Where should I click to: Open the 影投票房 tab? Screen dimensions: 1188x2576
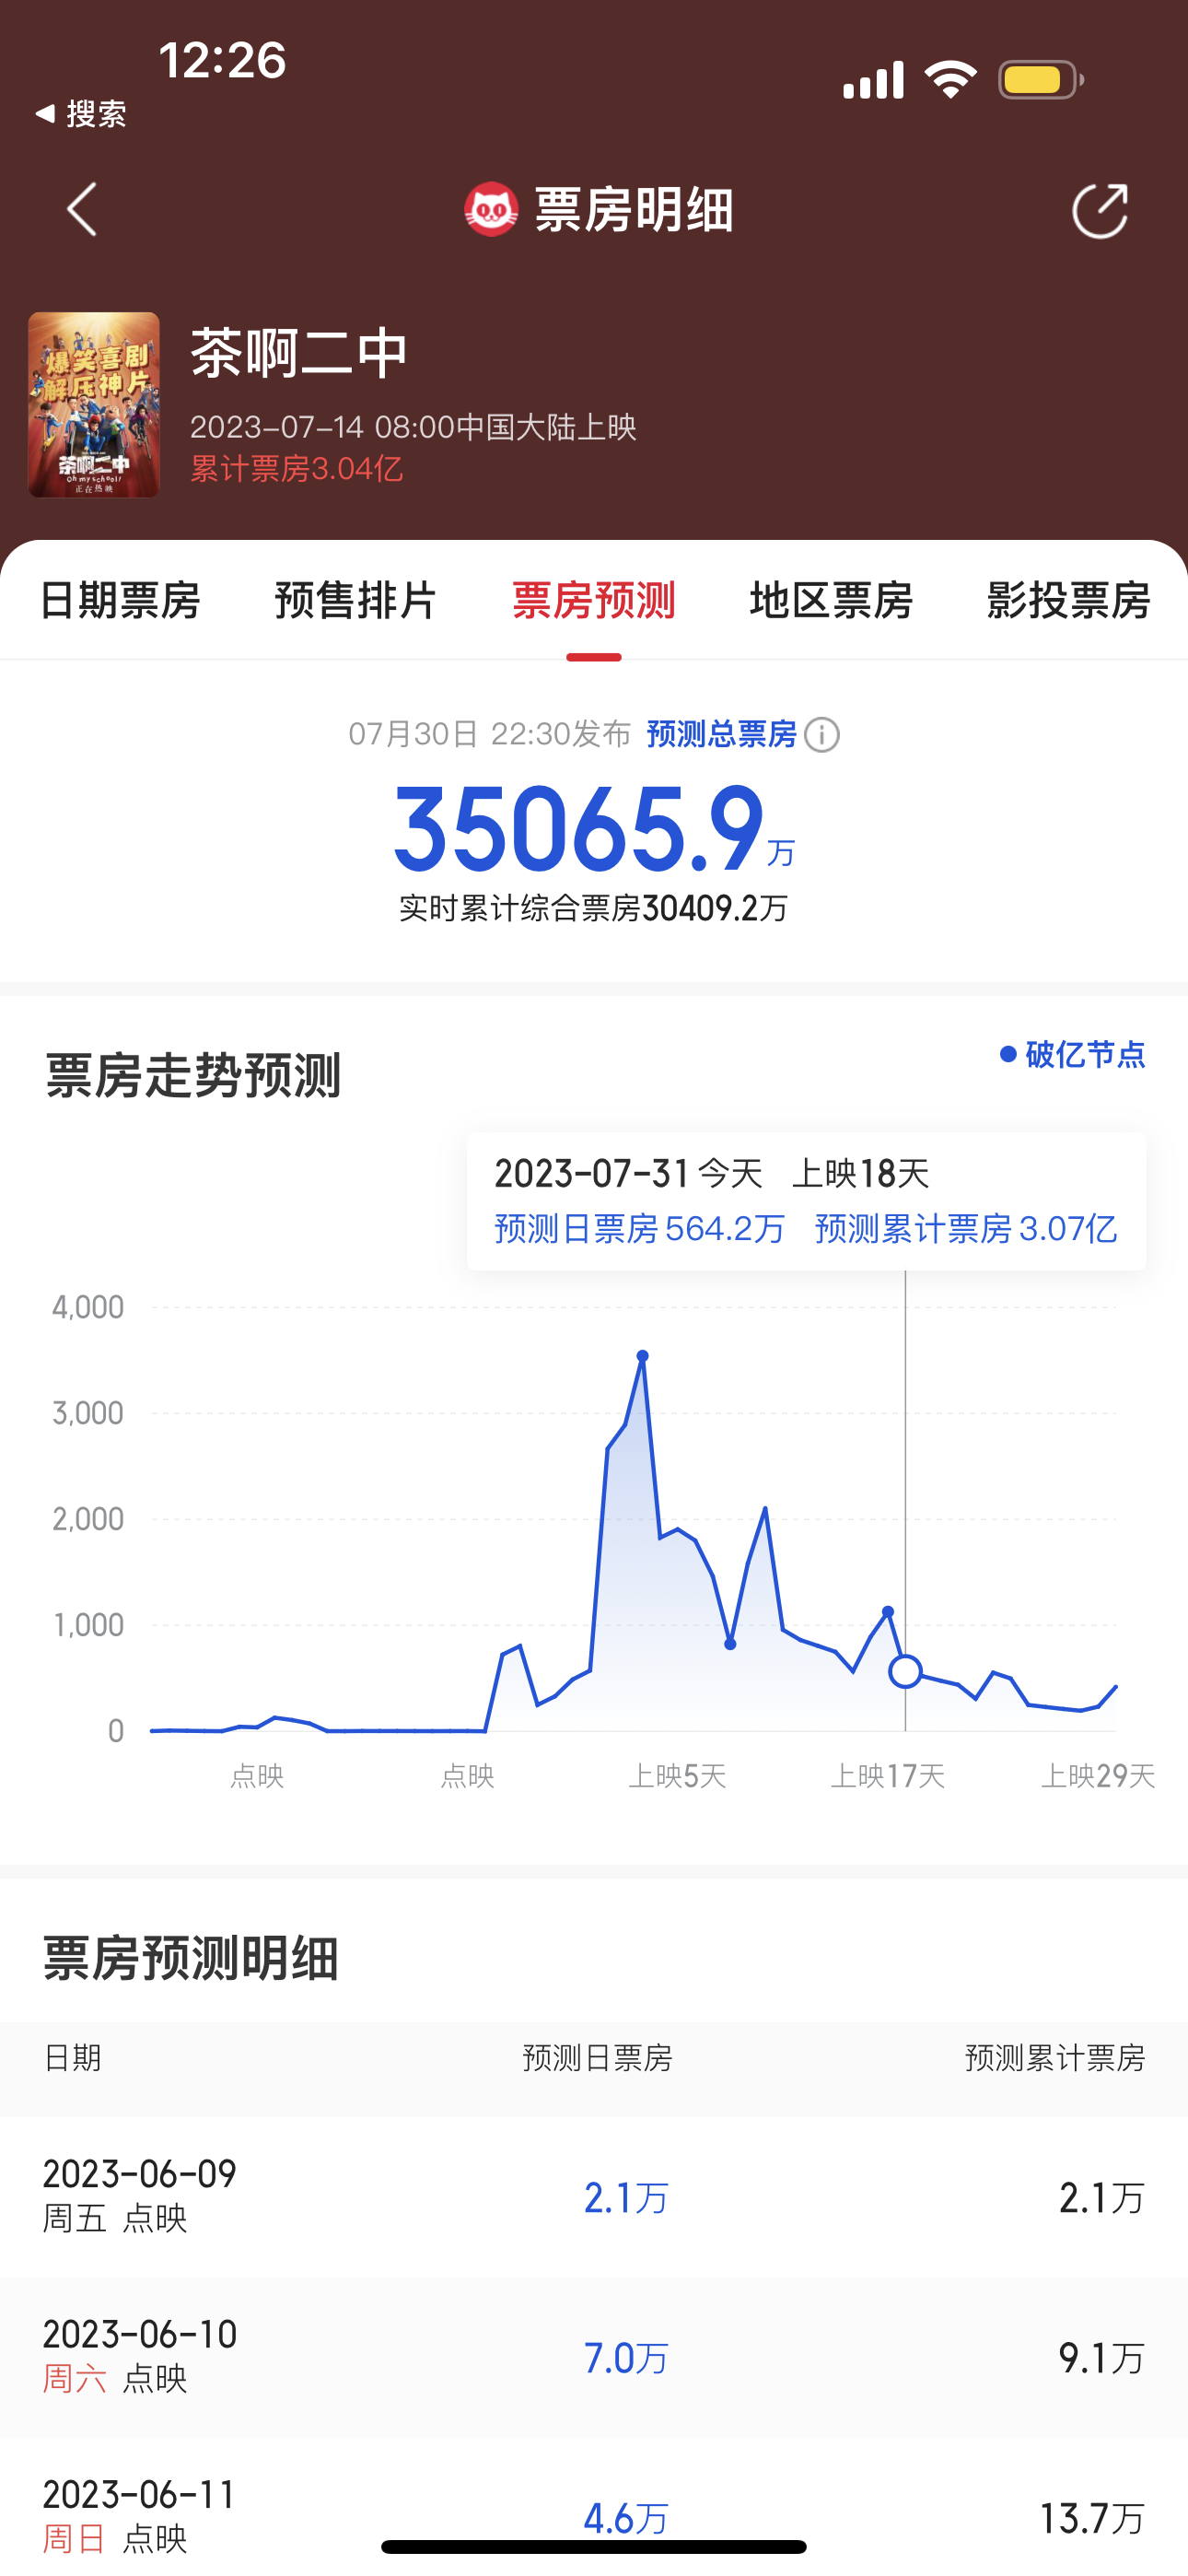[x=1068, y=600]
